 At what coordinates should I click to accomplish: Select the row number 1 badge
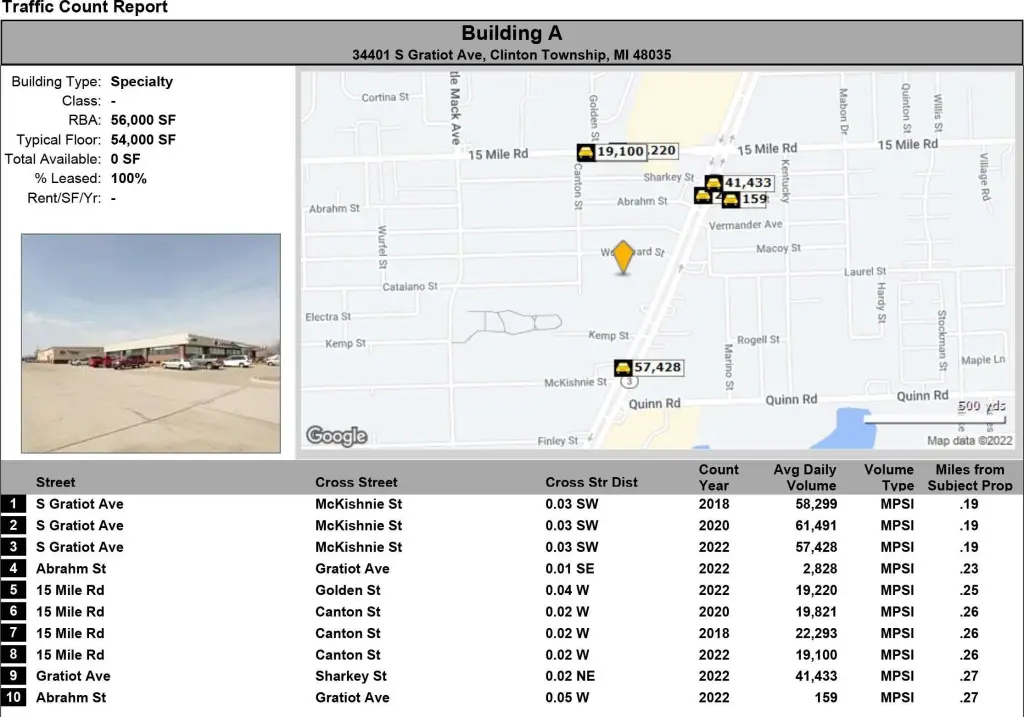coord(14,504)
